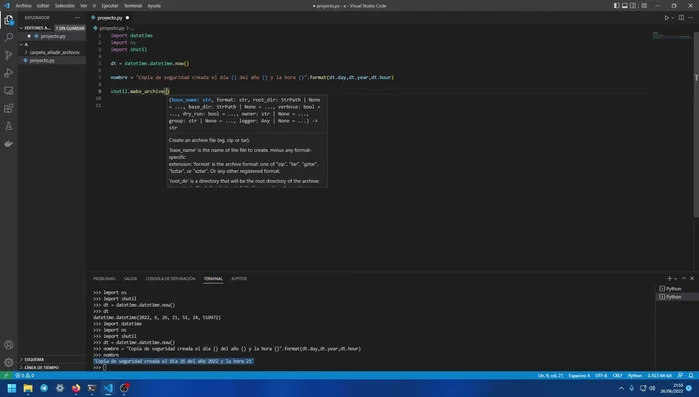Split the editor to the right
699x397 pixels.
[x=681, y=18]
